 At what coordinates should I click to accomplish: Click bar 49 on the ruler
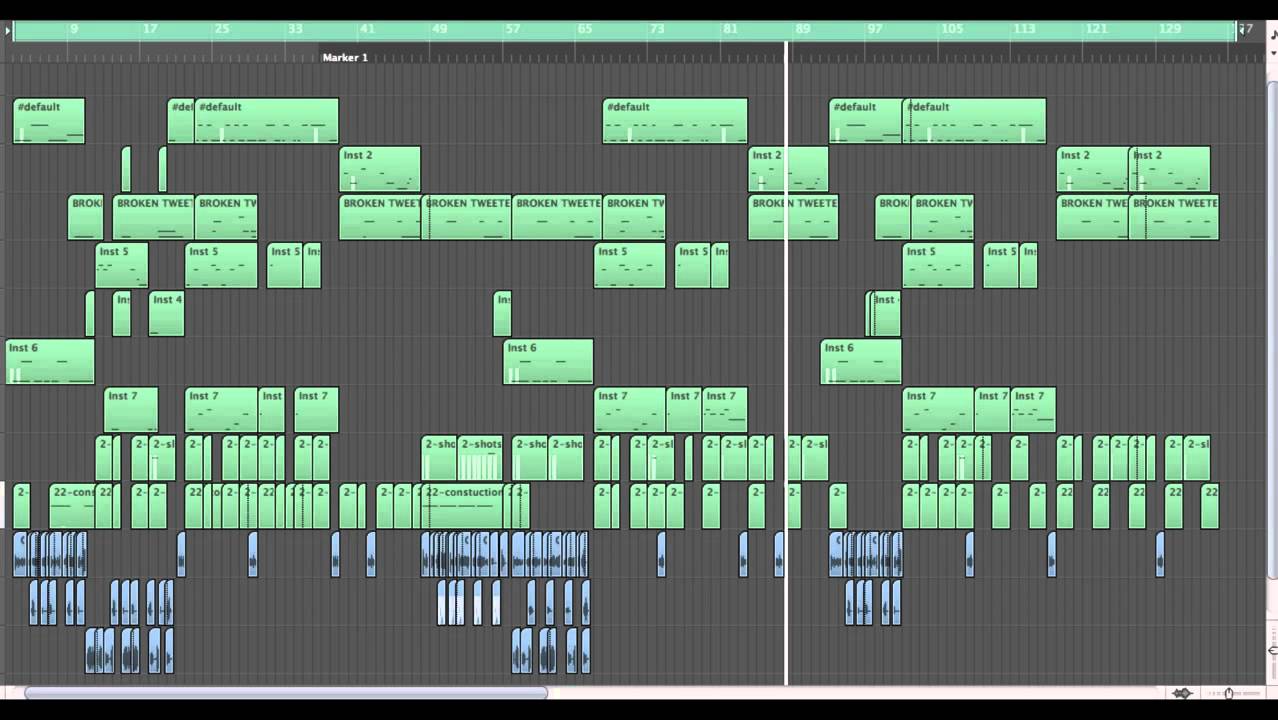click(x=439, y=29)
